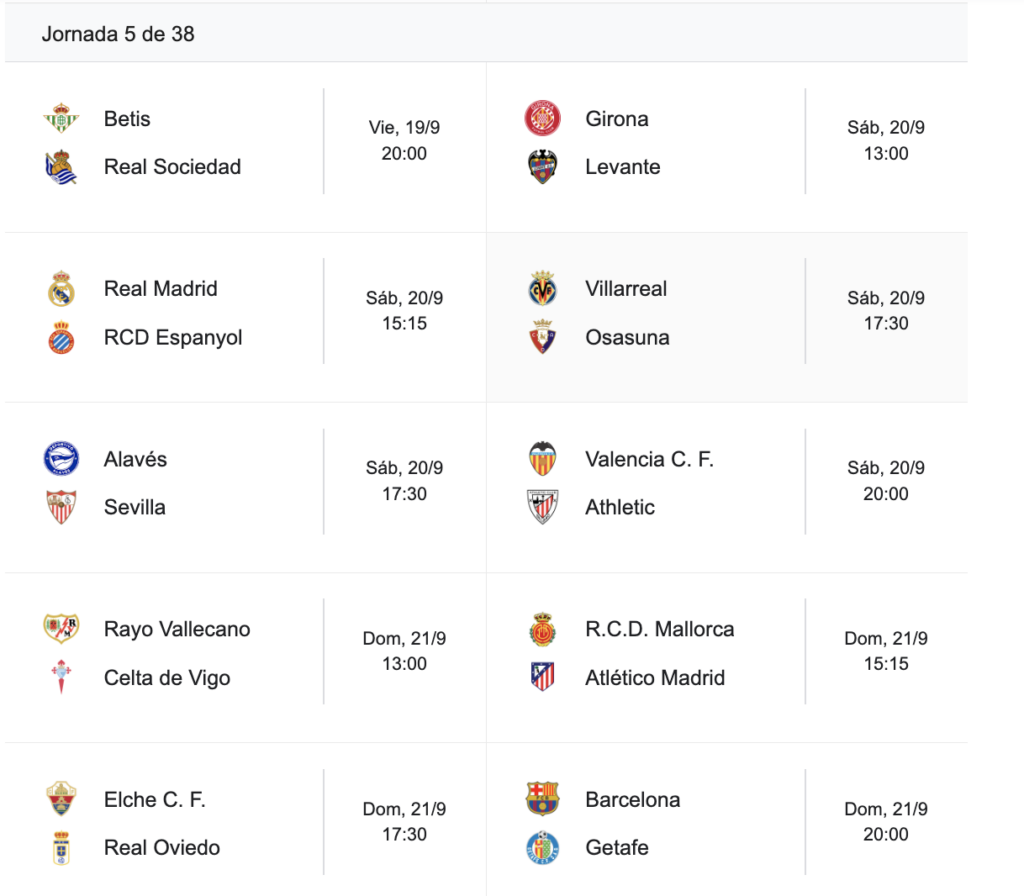
Task: Click the Villarreal yellow crest
Action: point(543,289)
